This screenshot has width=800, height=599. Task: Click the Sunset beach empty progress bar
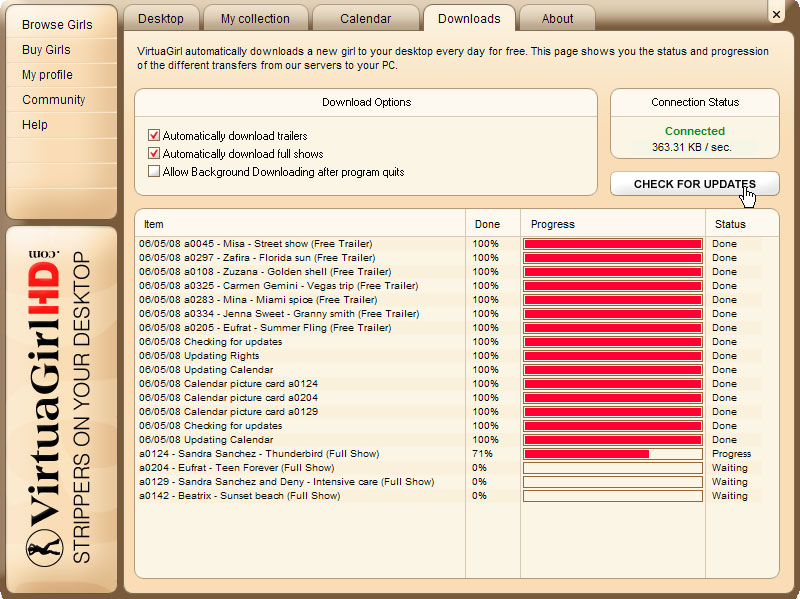[613, 495]
